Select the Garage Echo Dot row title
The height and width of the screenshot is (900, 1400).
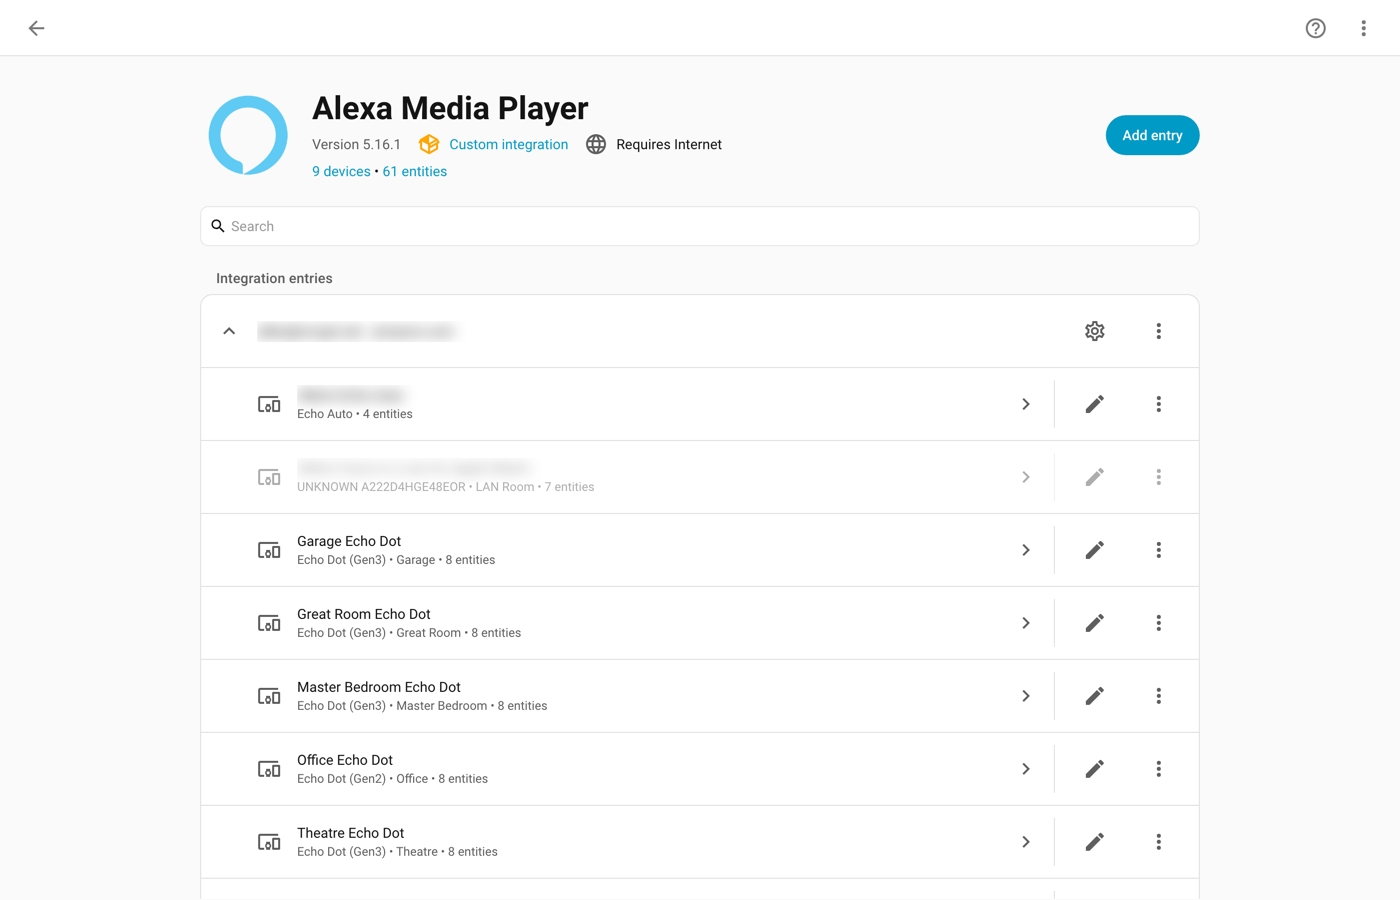click(x=349, y=541)
